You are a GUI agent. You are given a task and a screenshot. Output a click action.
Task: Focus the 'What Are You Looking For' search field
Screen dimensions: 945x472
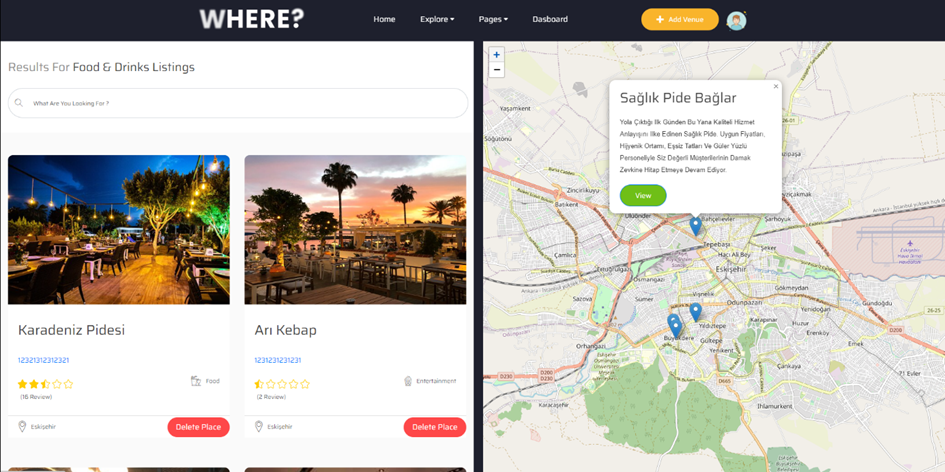coord(238,103)
